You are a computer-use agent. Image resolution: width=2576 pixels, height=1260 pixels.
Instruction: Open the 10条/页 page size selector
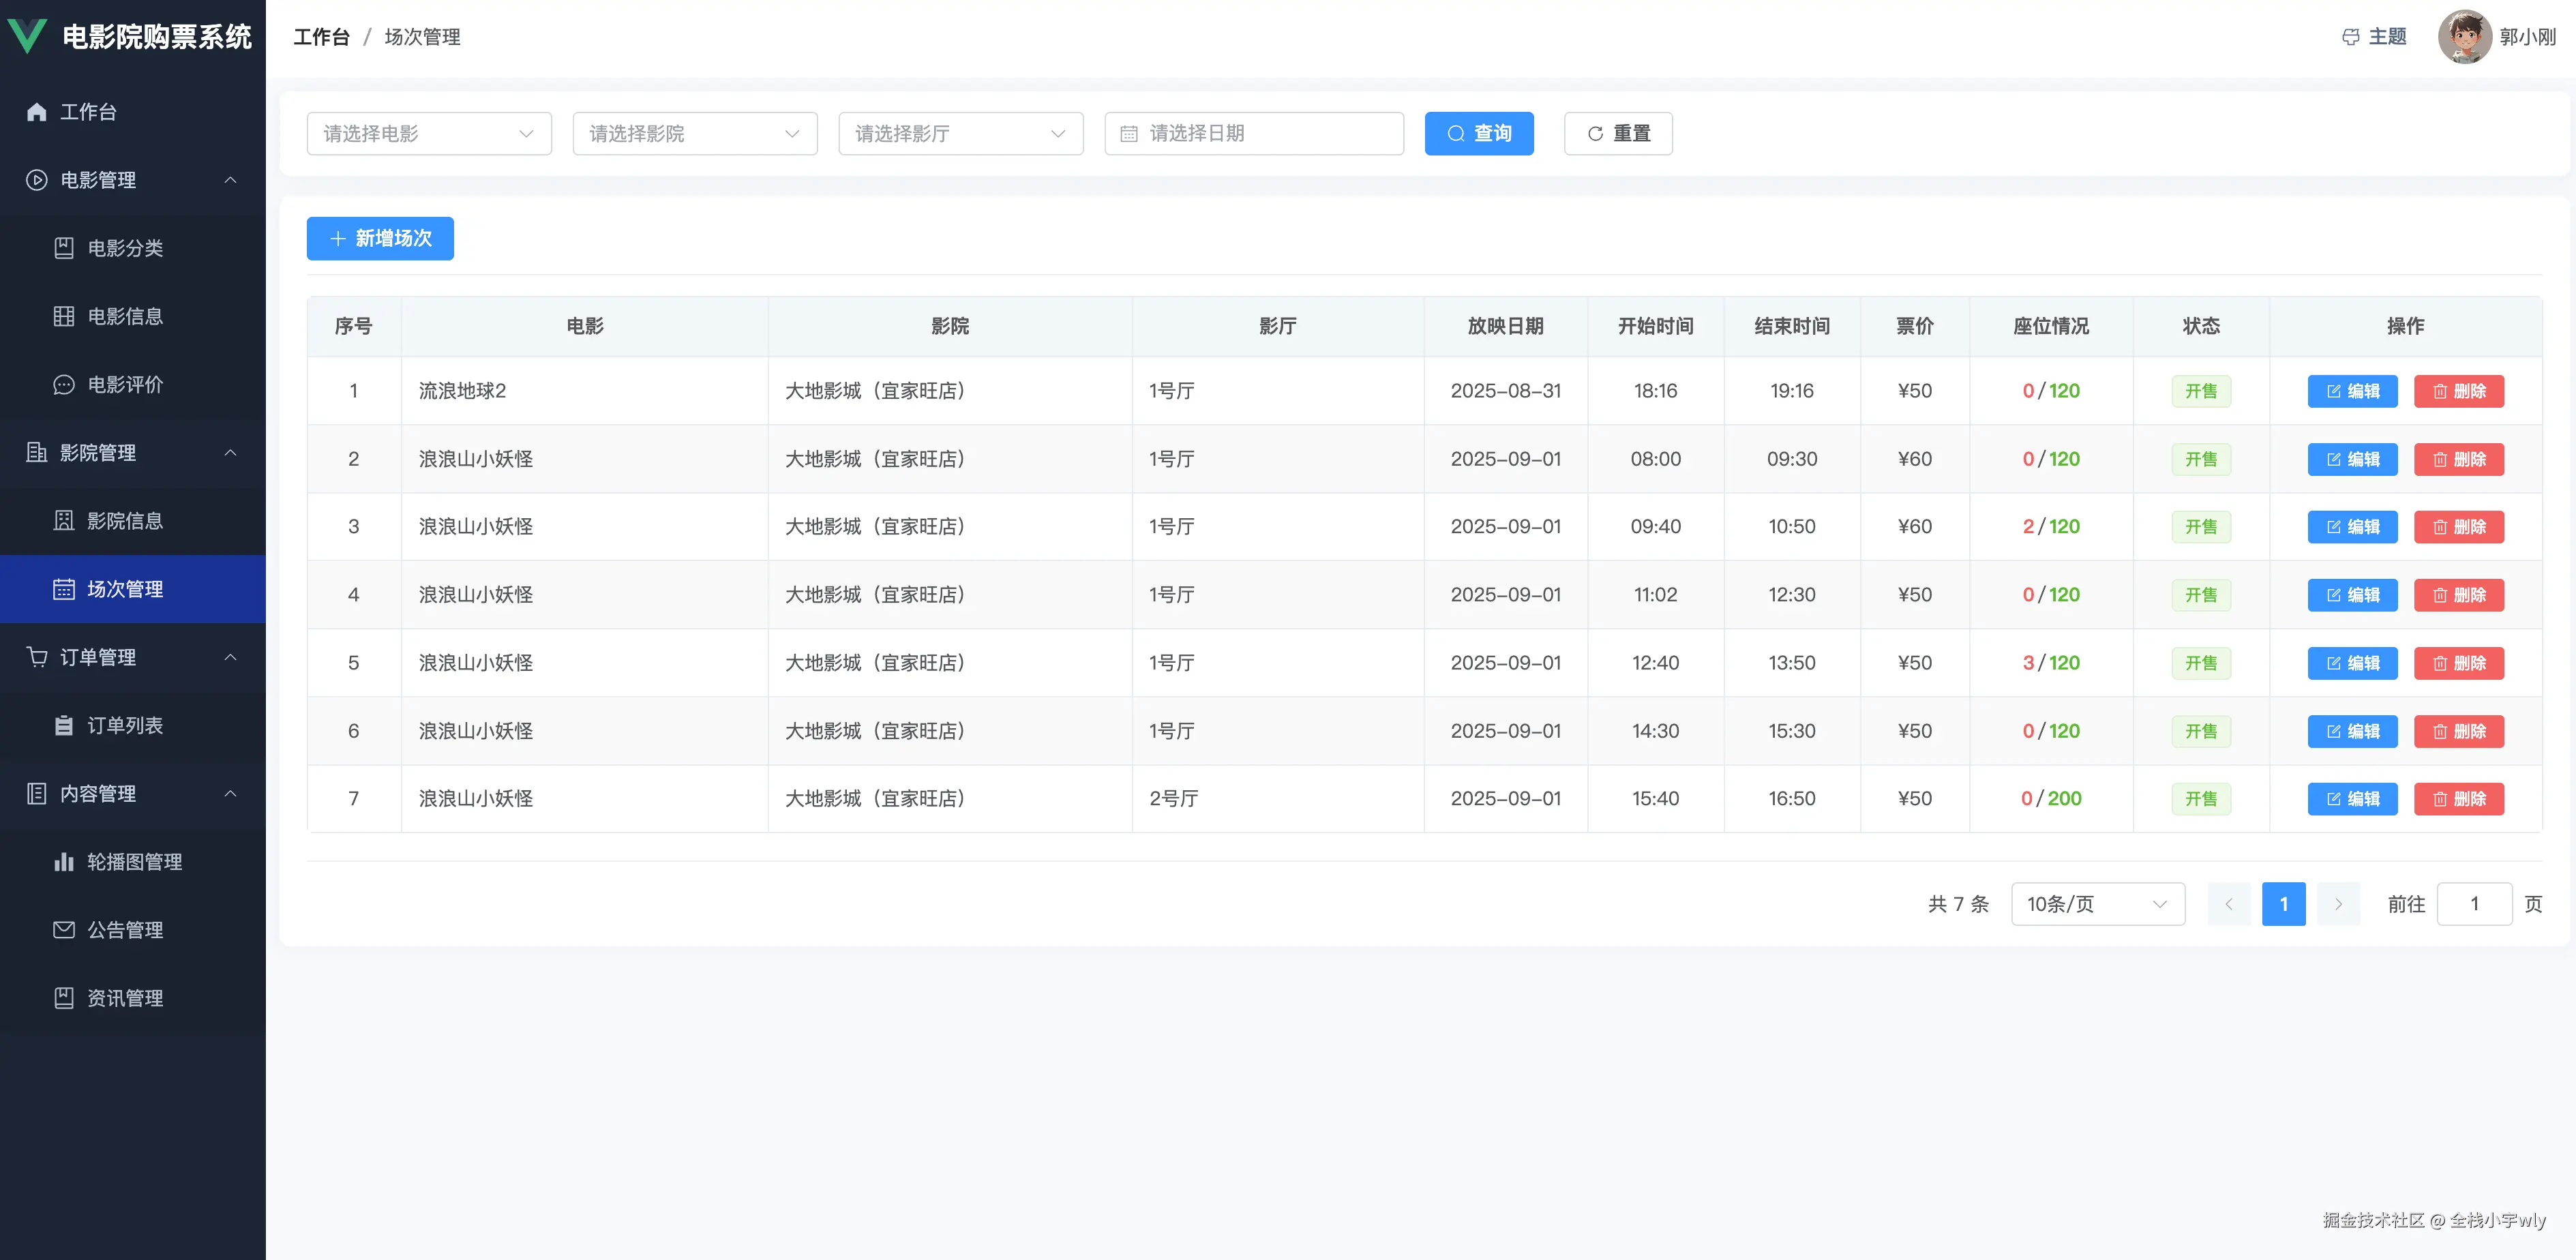[2097, 904]
